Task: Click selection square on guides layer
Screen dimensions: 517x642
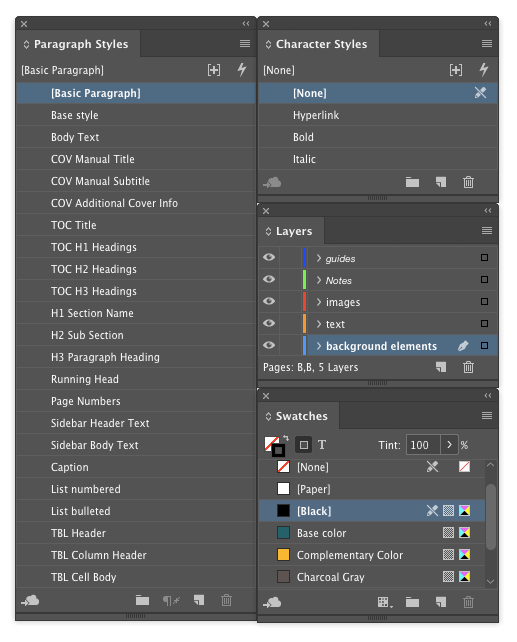Action: tap(484, 258)
